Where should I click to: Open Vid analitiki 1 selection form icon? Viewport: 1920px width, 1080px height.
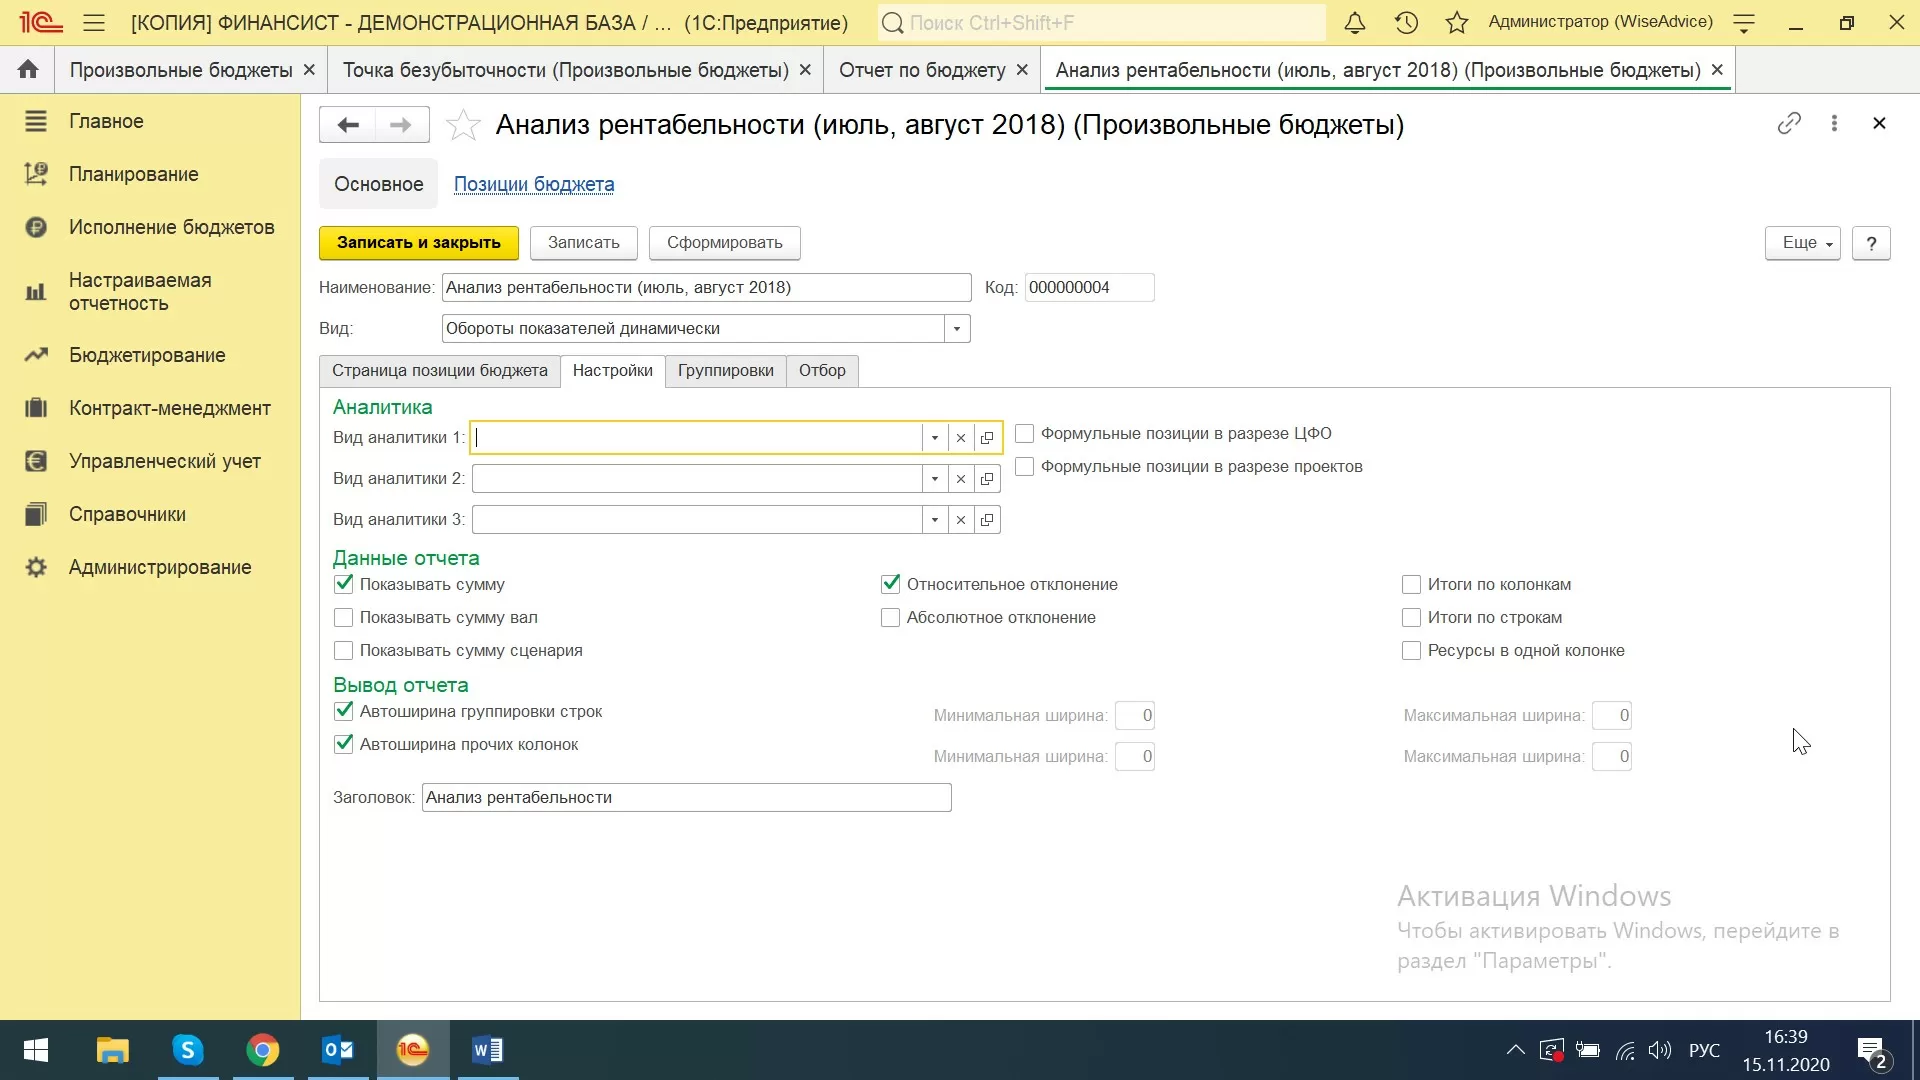987,438
